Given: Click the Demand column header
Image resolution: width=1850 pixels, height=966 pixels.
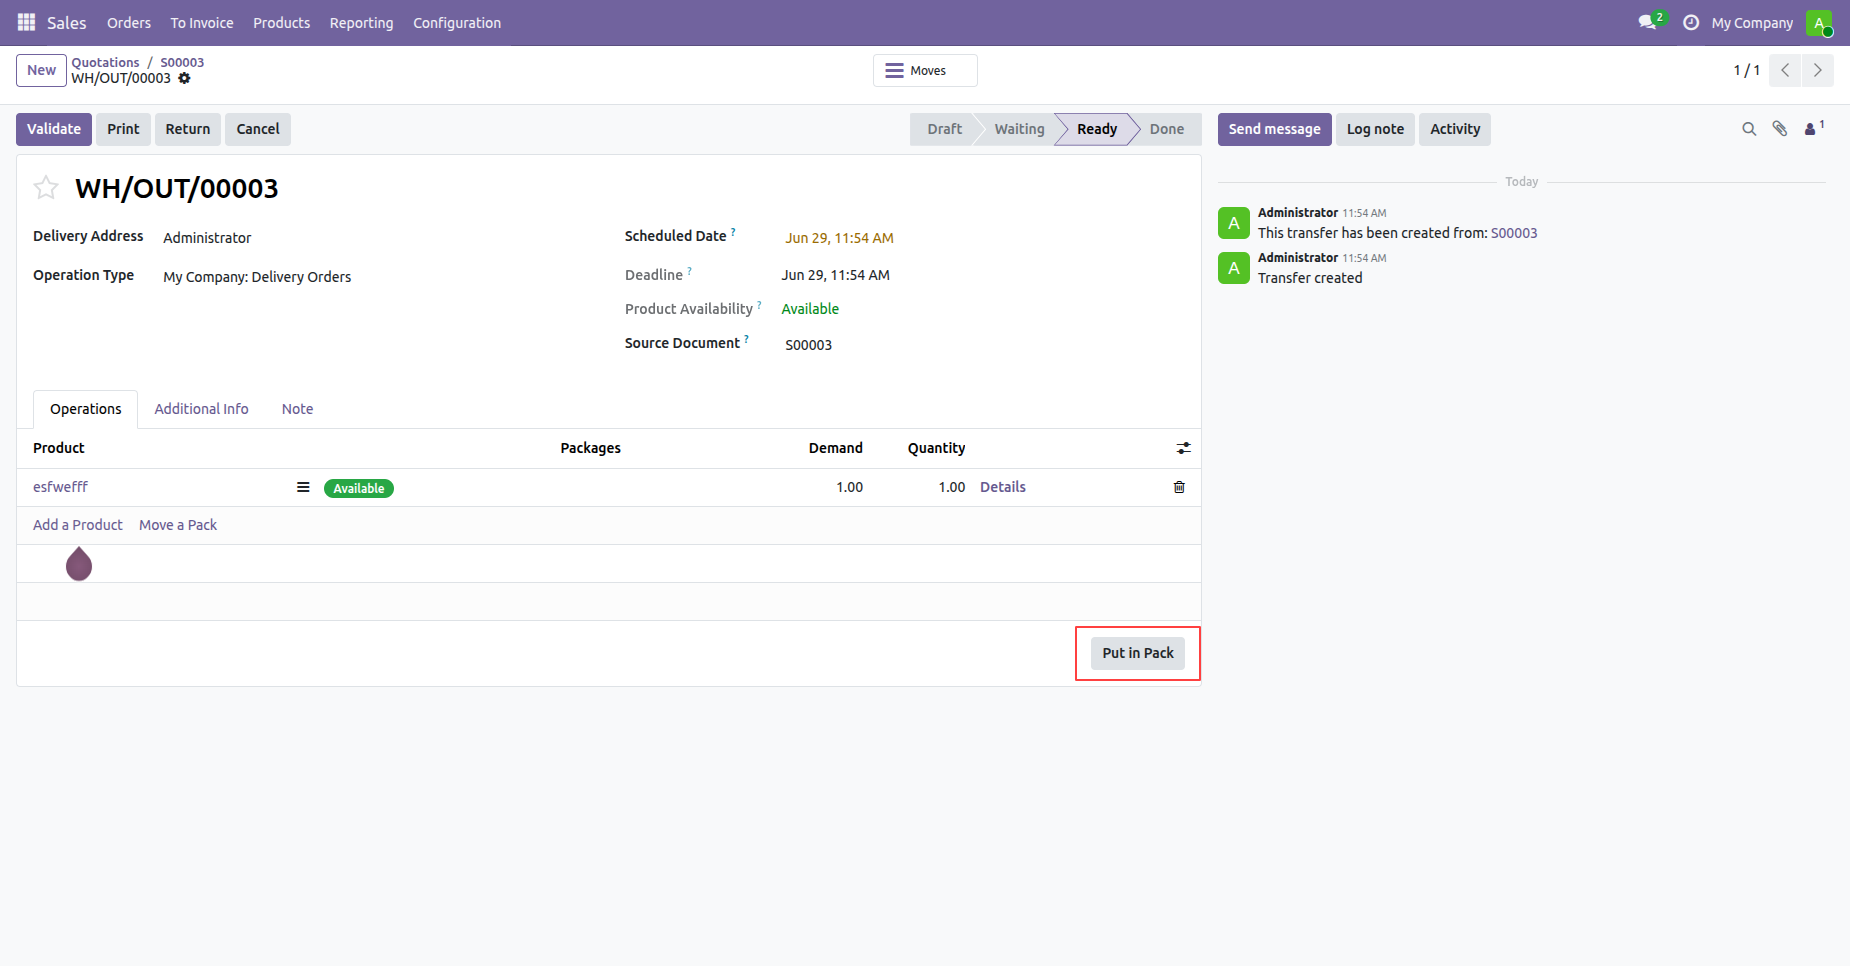Looking at the screenshot, I should coord(835,448).
